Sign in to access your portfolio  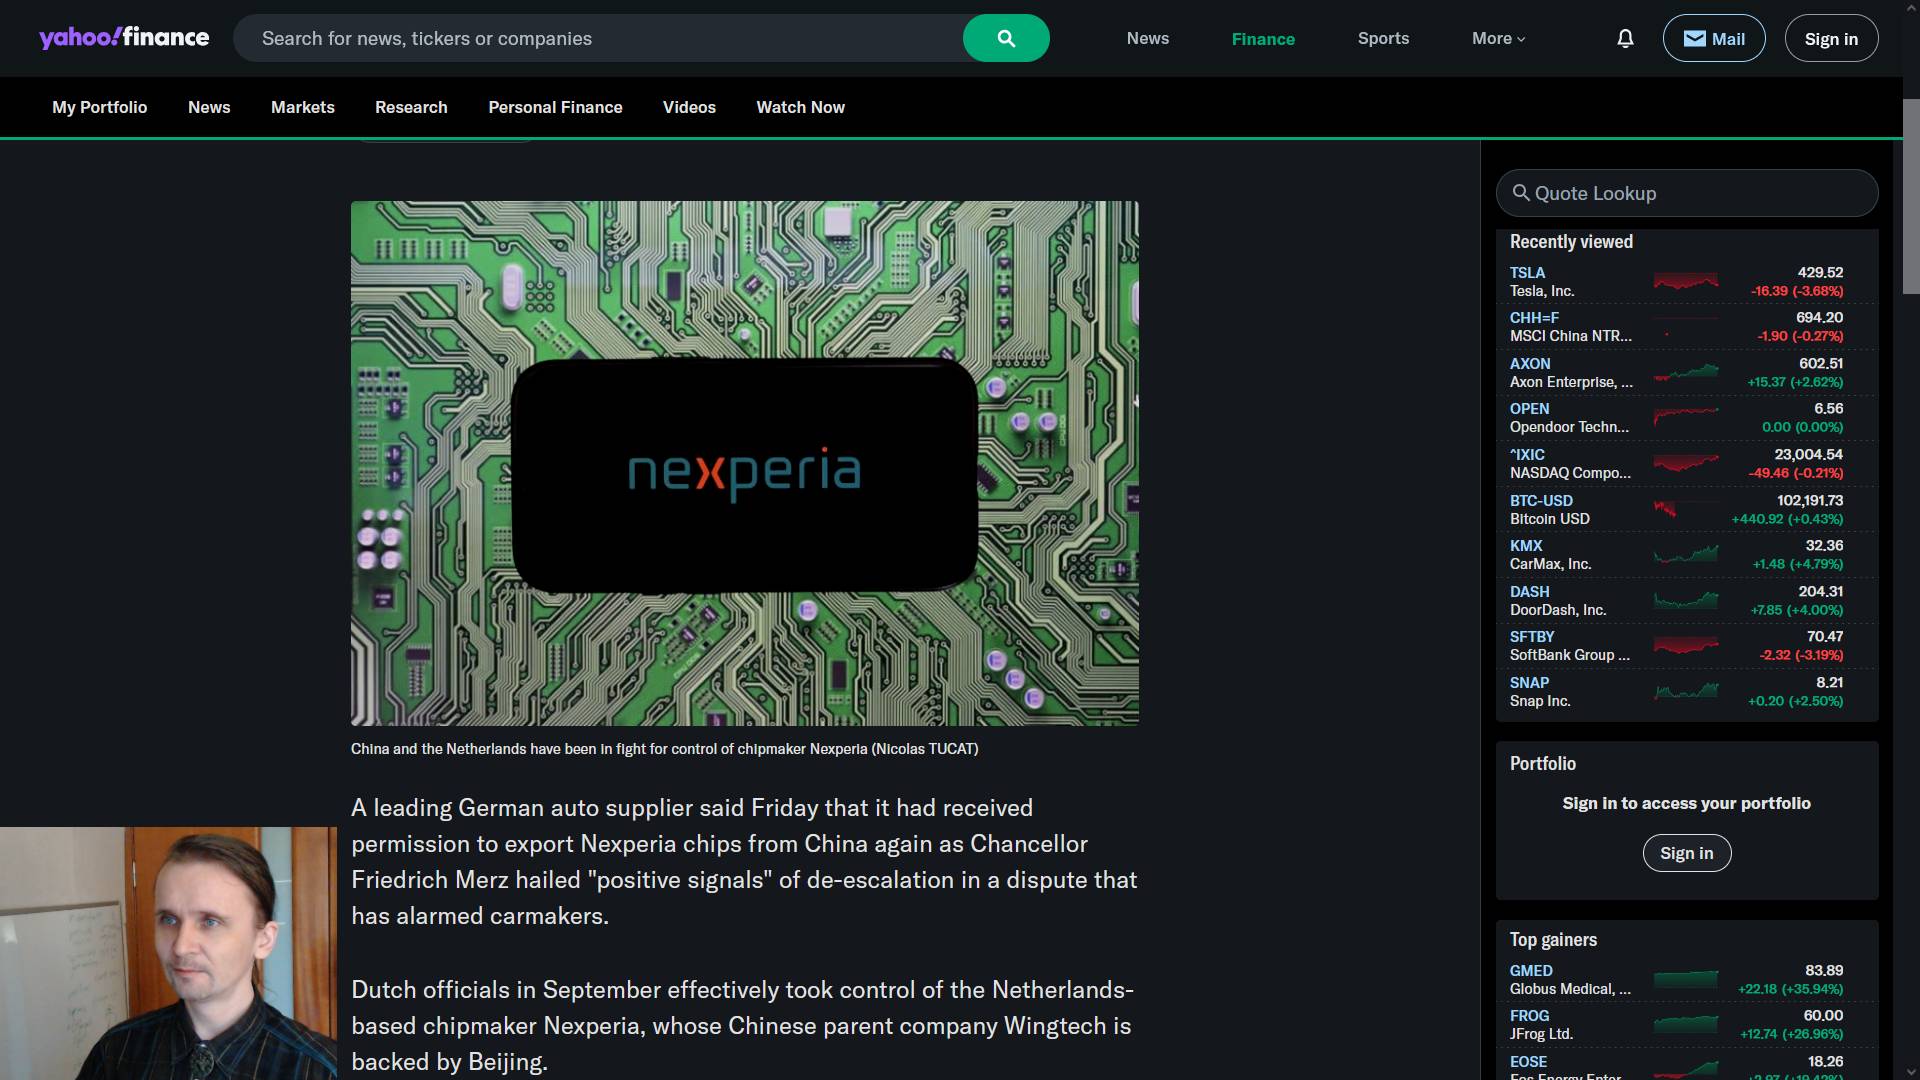[1686, 853]
